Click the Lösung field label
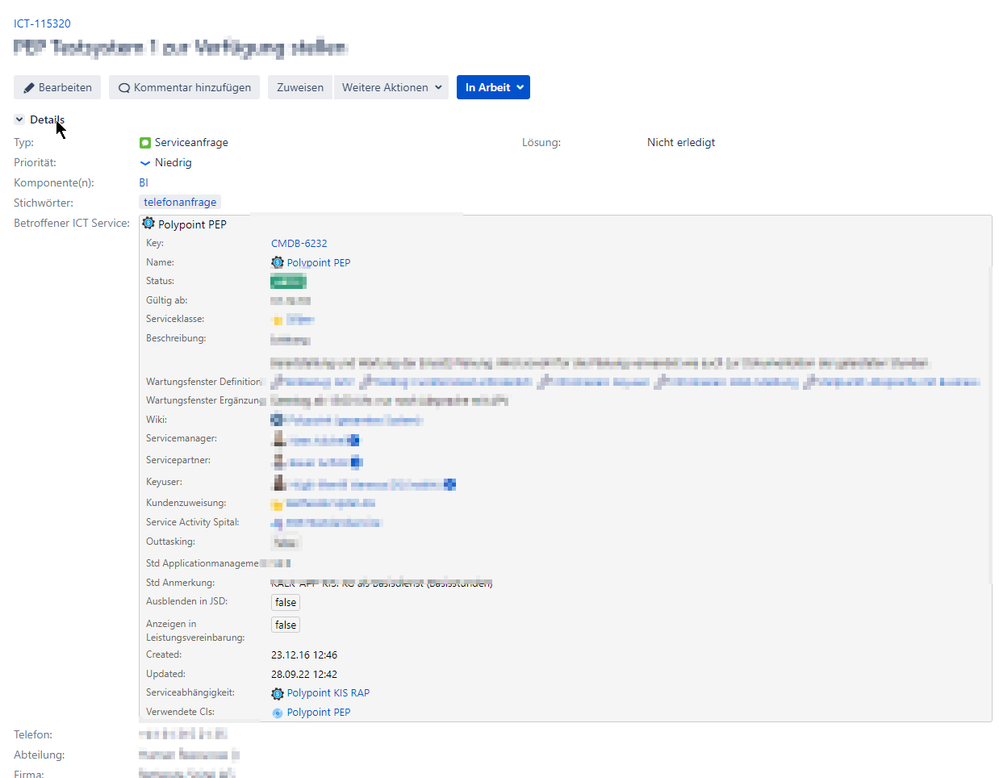Image resolution: width=999 pixels, height=778 pixels. click(x=542, y=143)
